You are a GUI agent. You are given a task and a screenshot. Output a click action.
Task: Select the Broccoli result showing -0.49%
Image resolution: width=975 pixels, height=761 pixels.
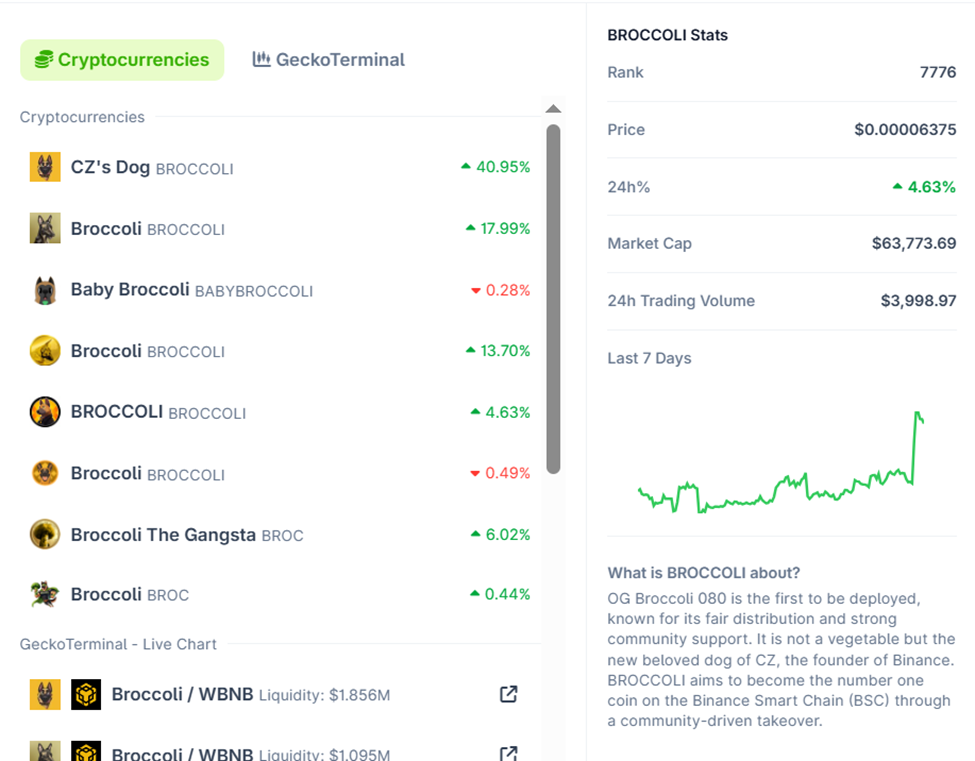(x=147, y=473)
